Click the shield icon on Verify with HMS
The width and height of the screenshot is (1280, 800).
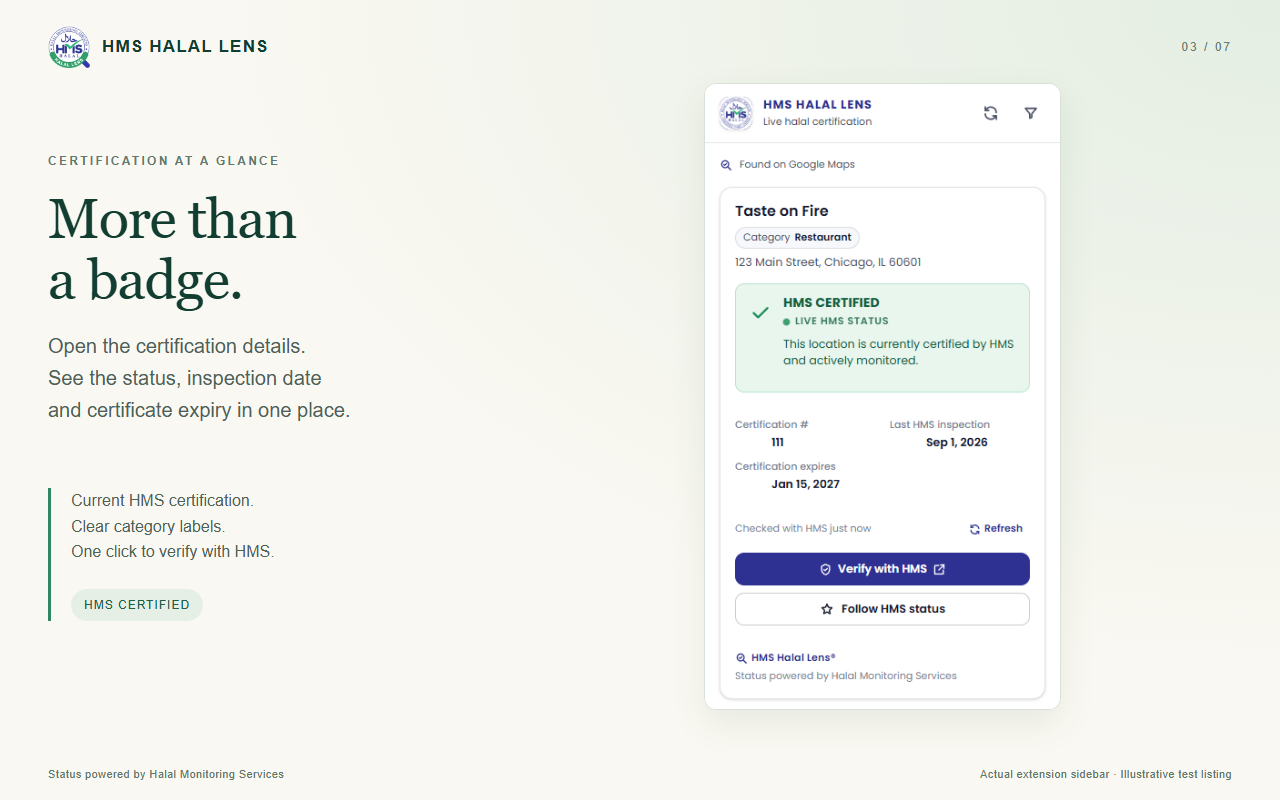pos(825,569)
